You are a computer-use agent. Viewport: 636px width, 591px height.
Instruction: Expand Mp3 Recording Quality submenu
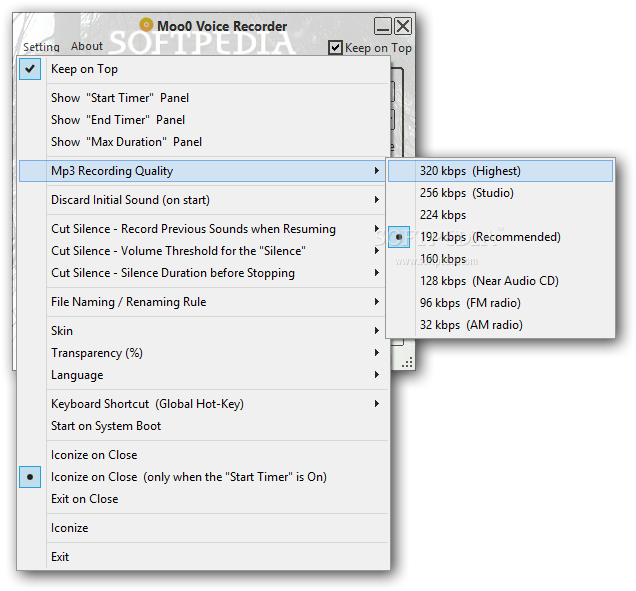point(204,171)
